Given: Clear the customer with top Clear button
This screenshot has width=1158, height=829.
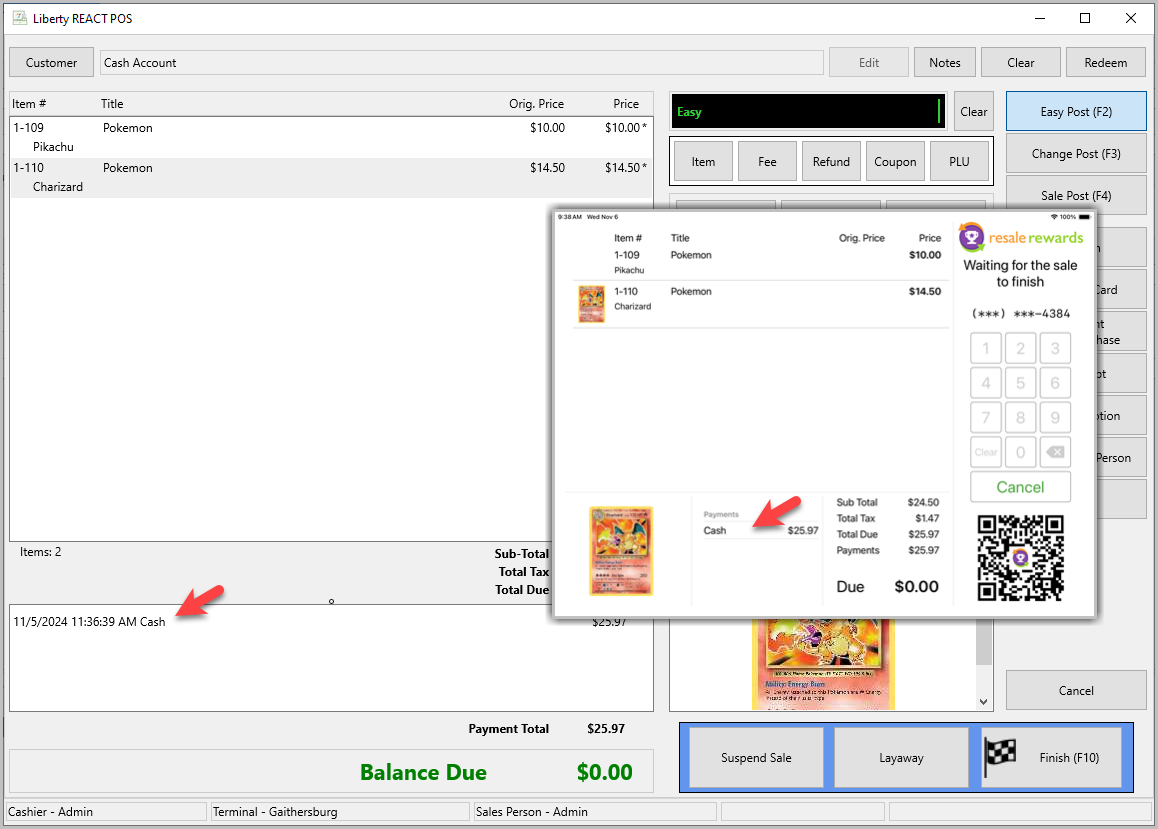Looking at the screenshot, I should click(x=1021, y=63).
